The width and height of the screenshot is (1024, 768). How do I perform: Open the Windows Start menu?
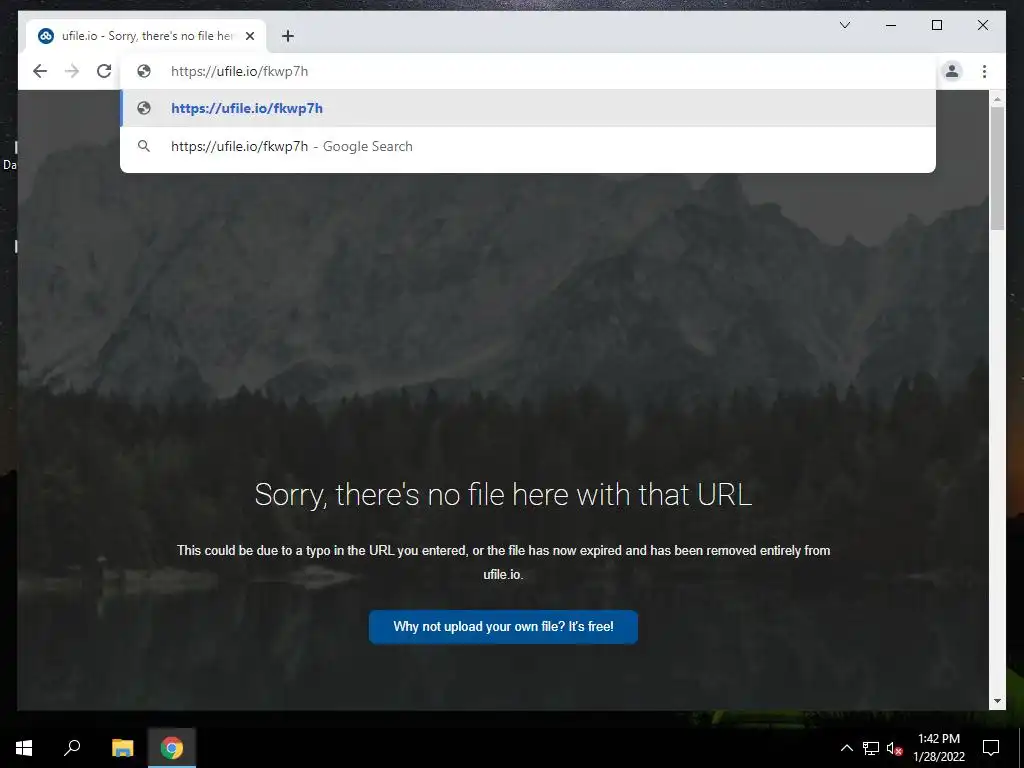24,748
